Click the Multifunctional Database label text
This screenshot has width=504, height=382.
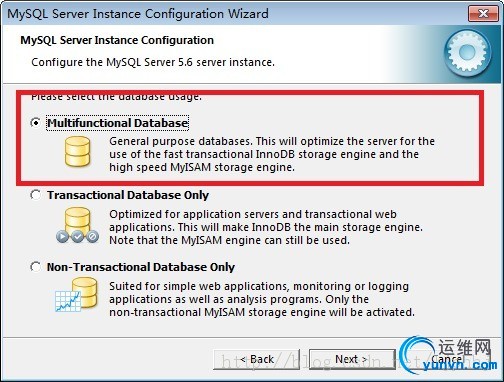(x=118, y=123)
